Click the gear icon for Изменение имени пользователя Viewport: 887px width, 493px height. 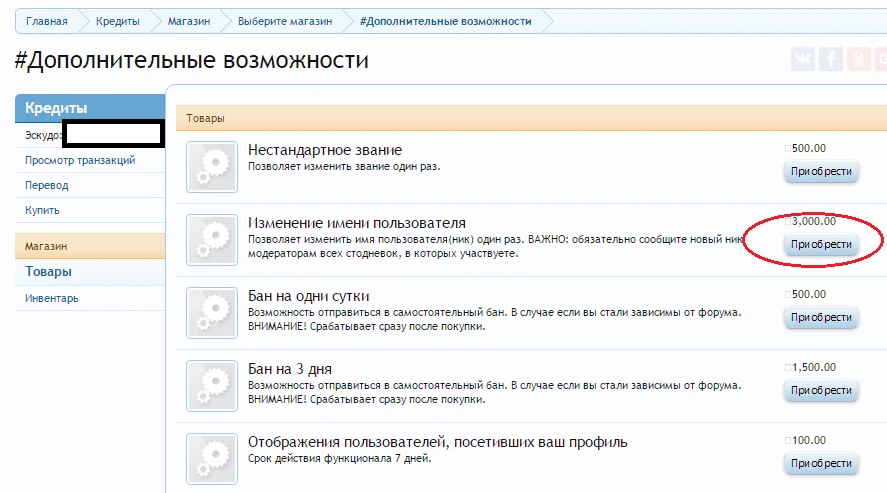[x=212, y=240]
